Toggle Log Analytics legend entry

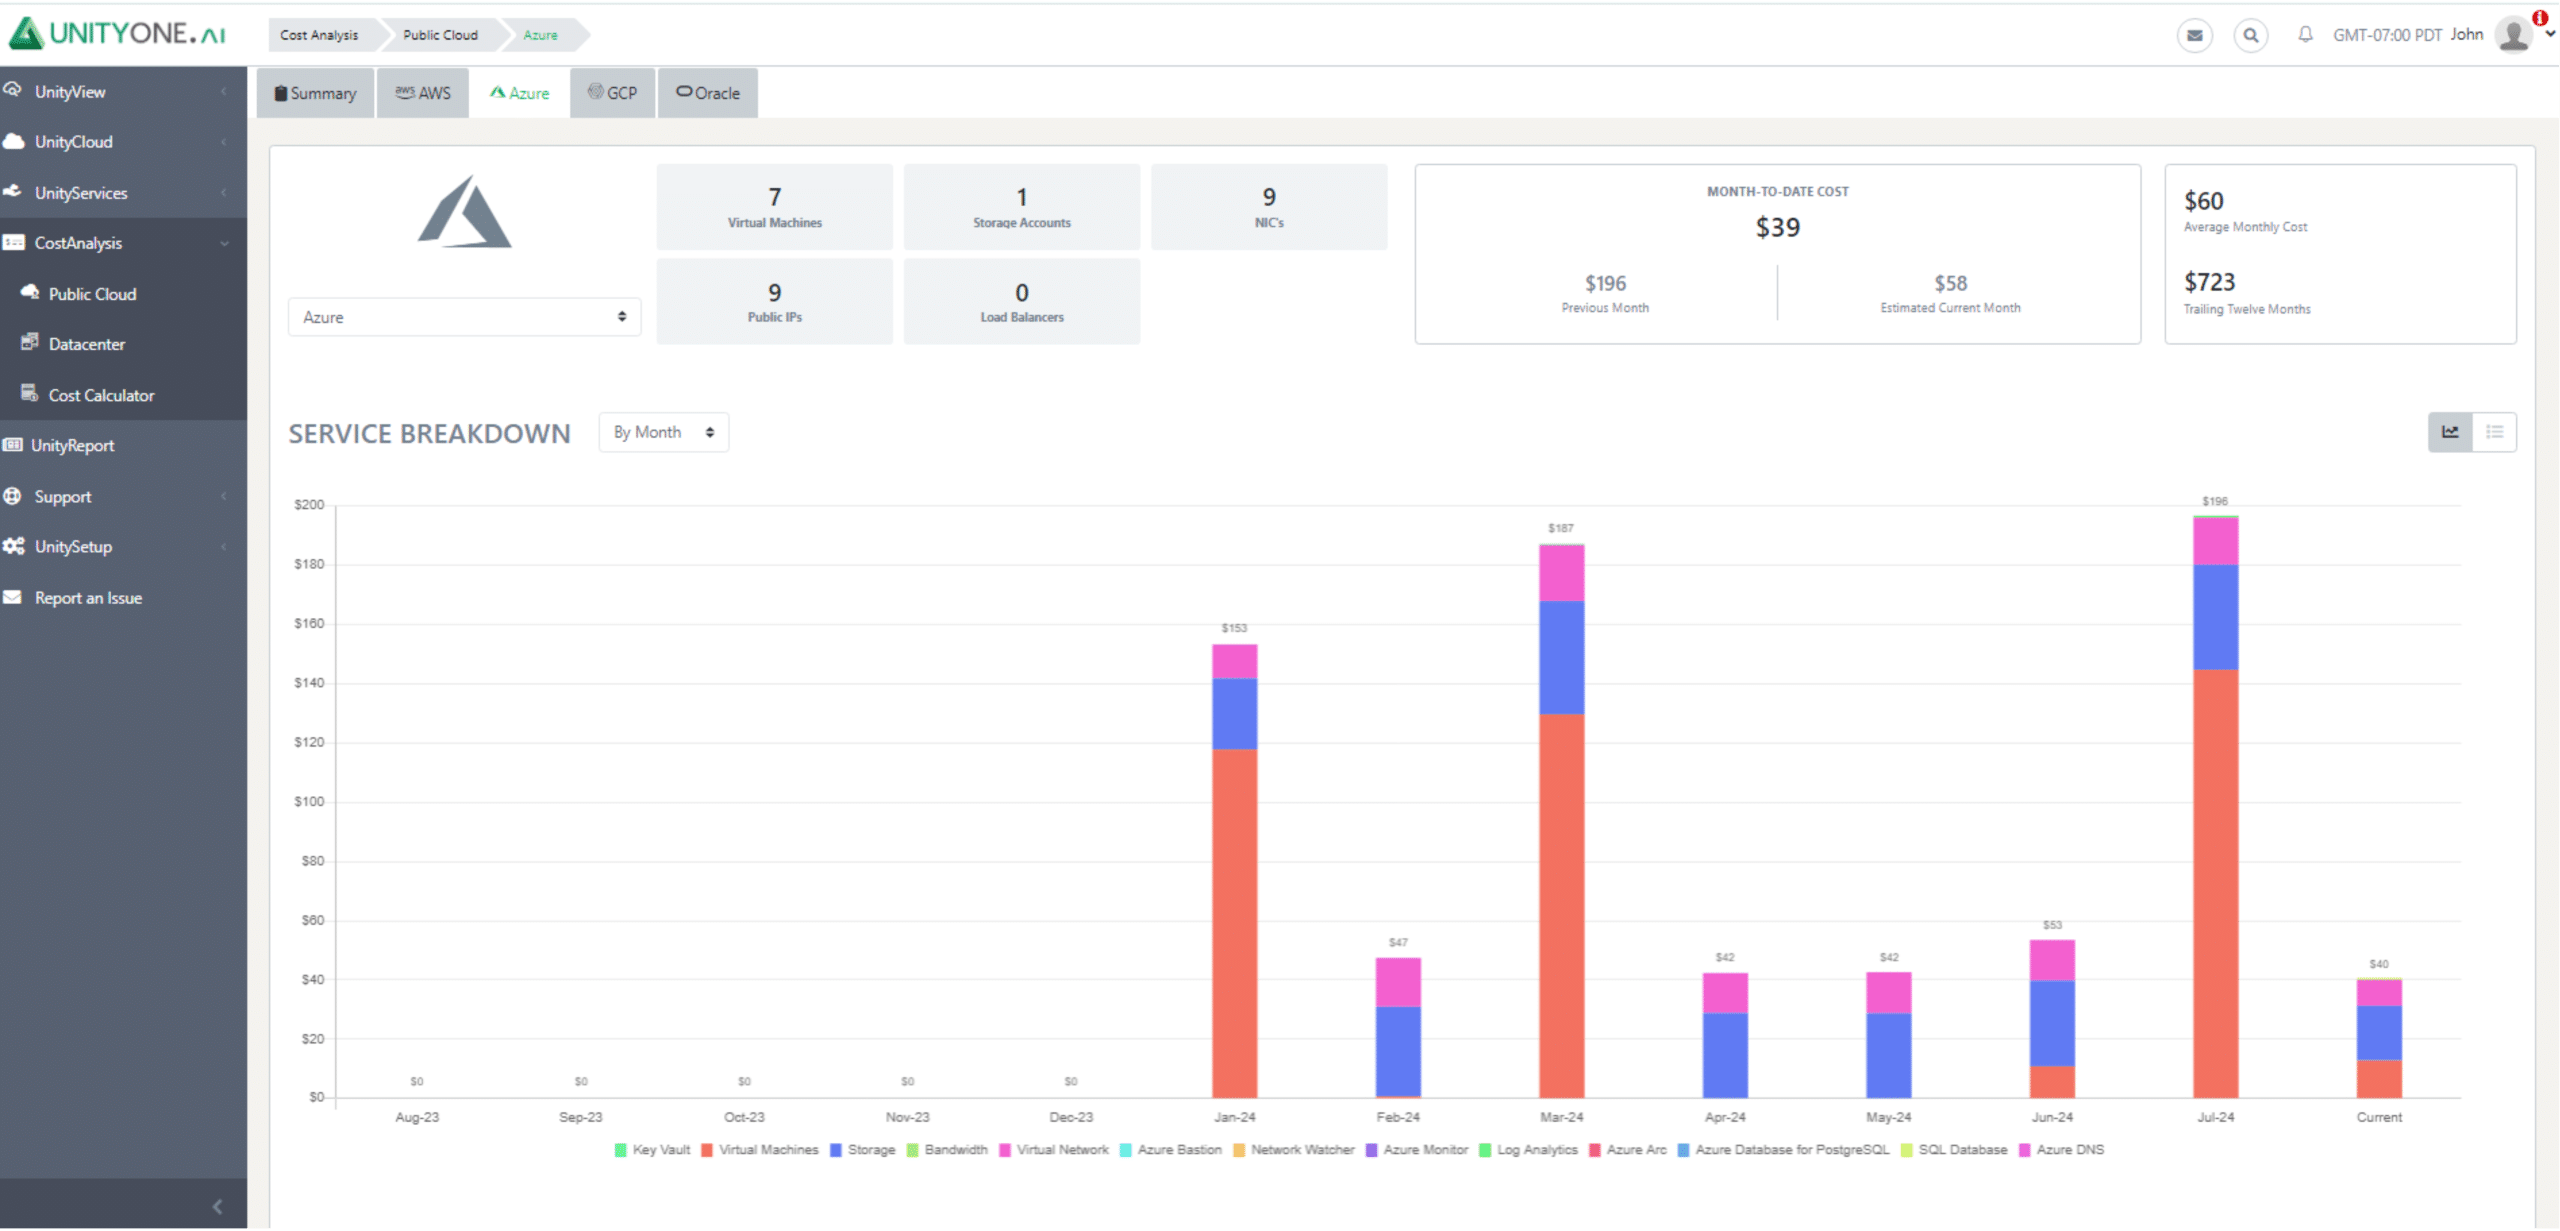click(x=1528, y=1150)
